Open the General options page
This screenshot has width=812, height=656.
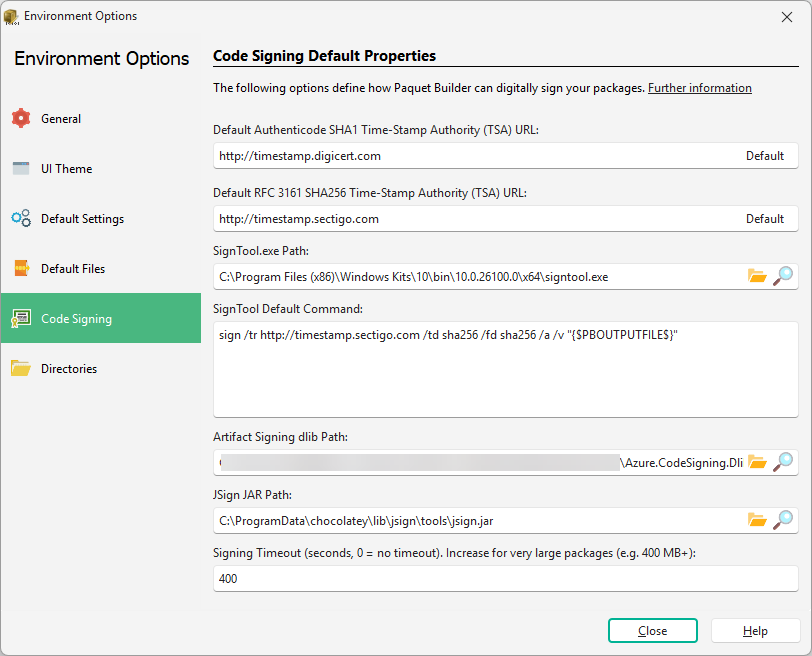coord(101,119)
